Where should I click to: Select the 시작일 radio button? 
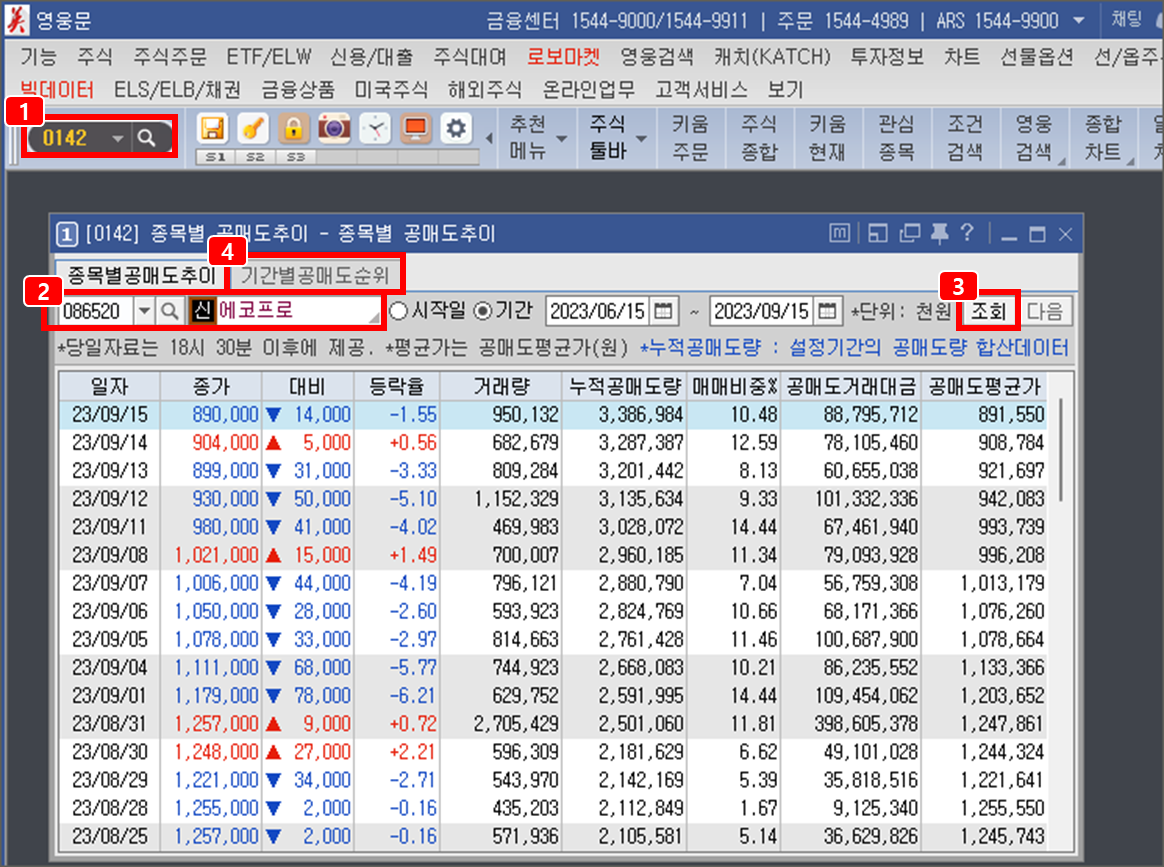399,310
